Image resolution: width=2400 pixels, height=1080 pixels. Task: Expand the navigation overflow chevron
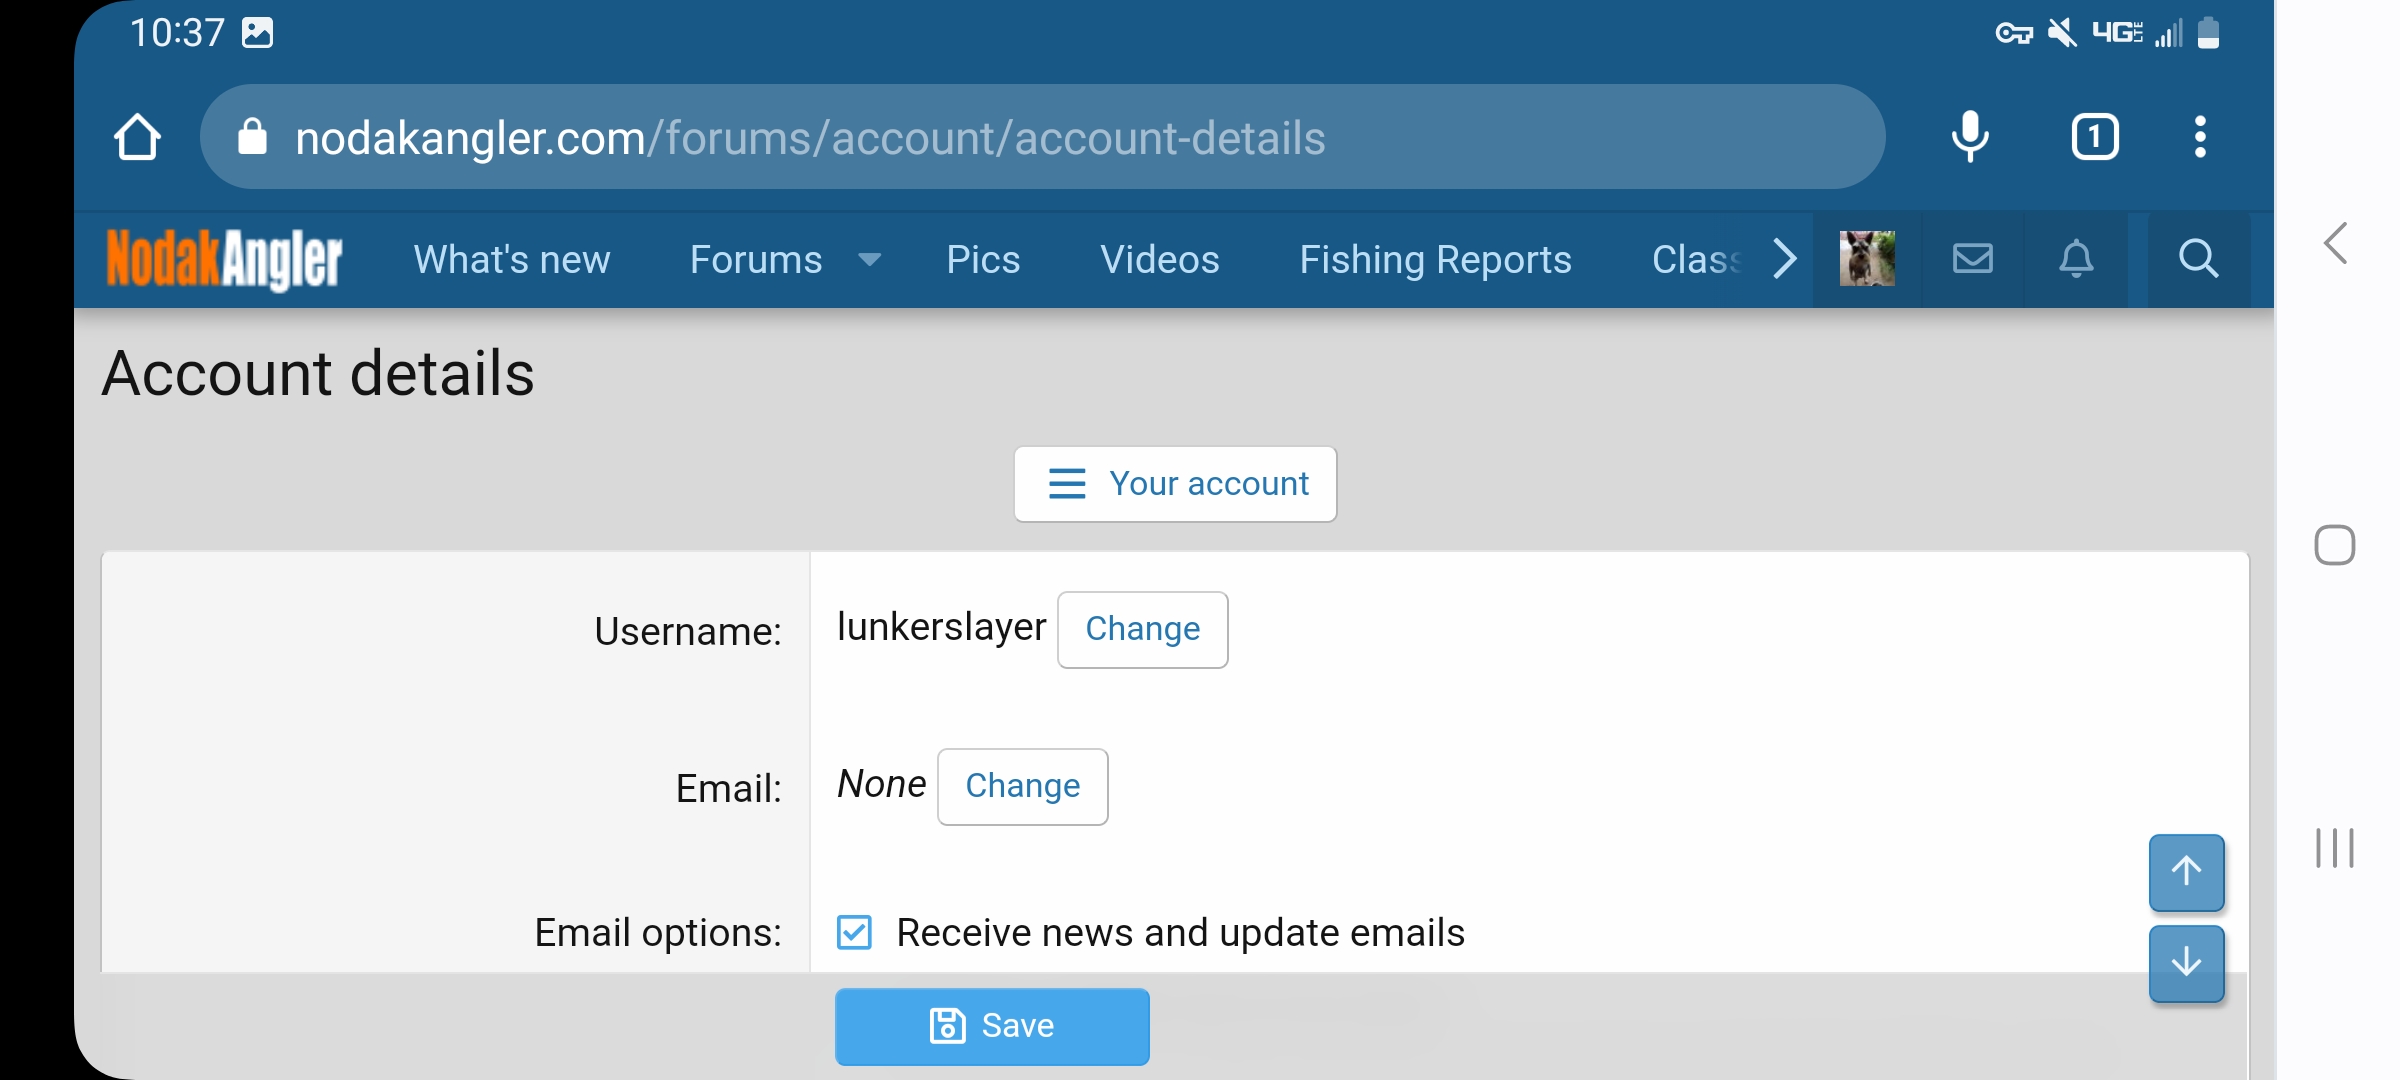(x=1779, y=257)
